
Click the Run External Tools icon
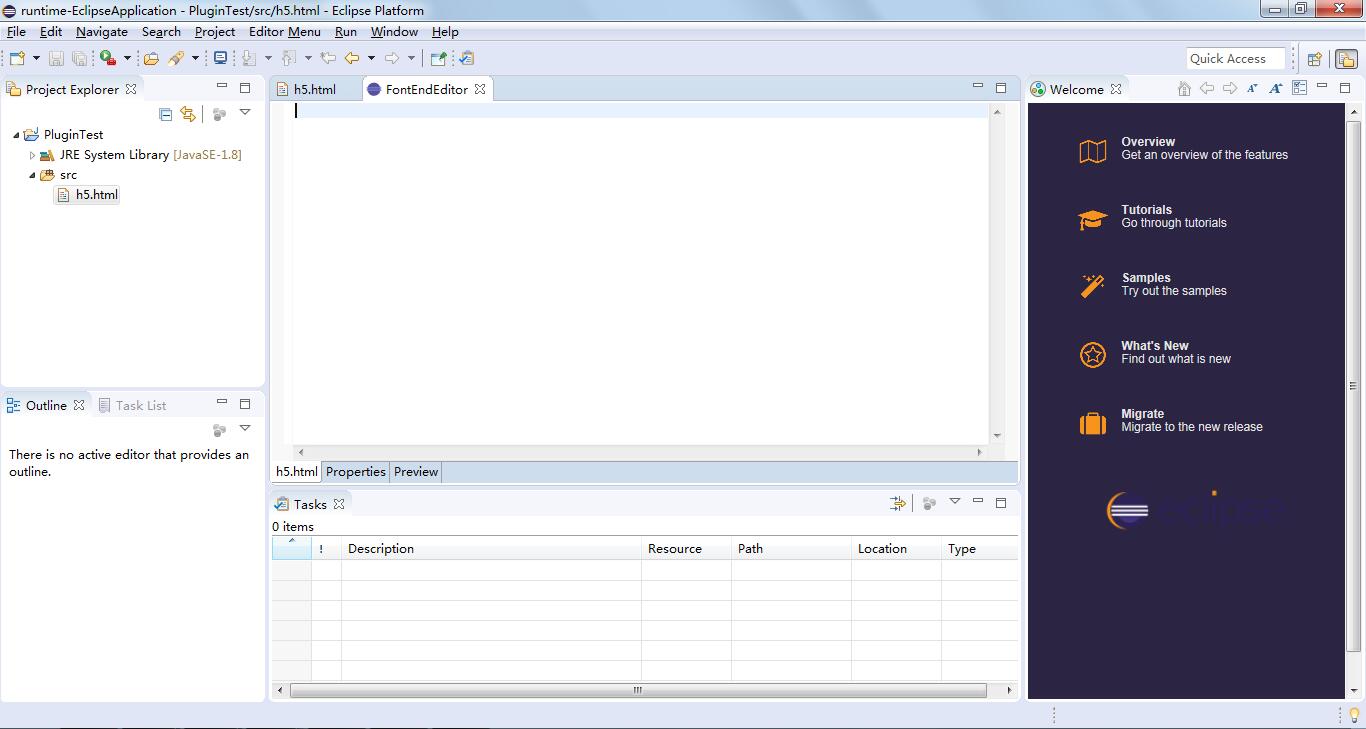[x=108, y=58]
